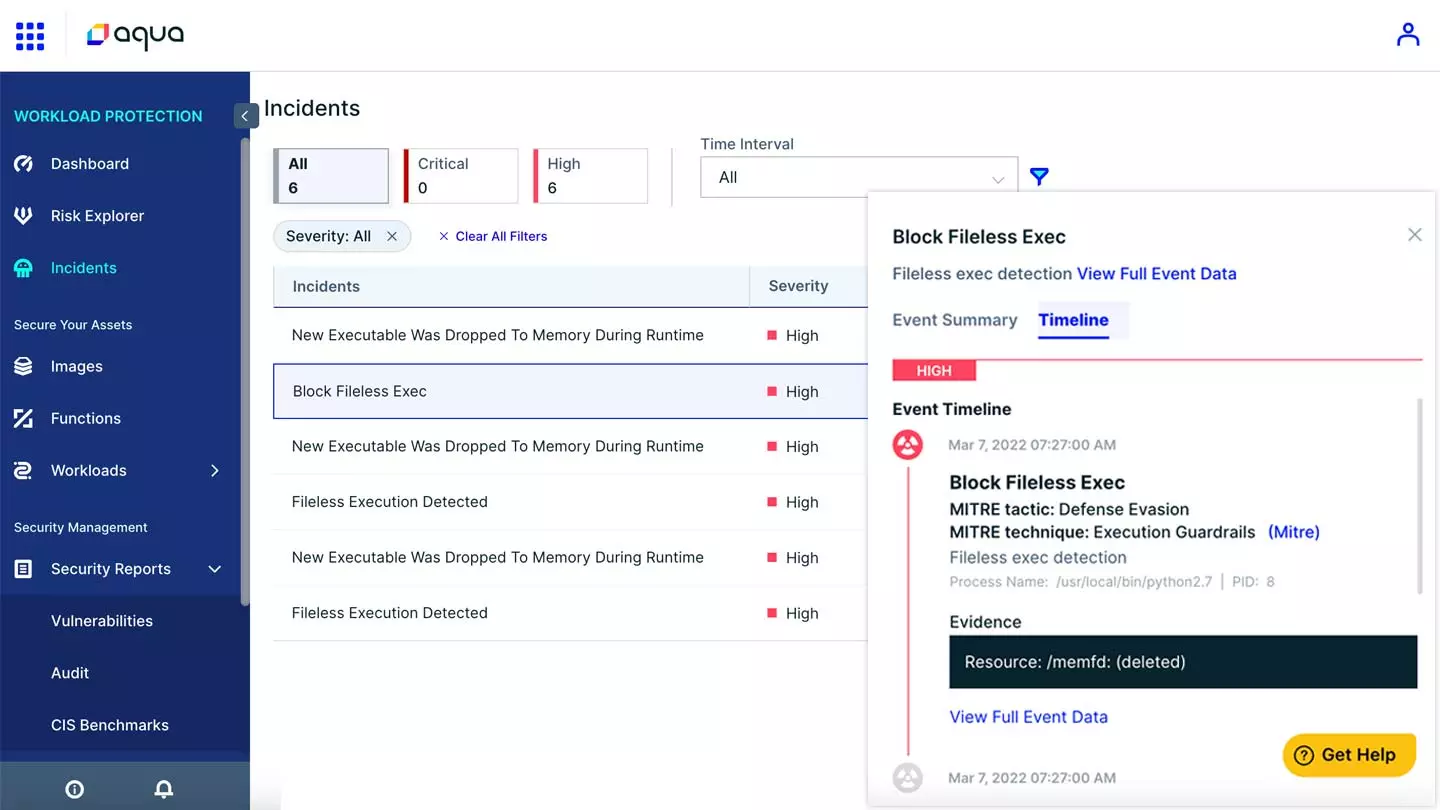Click the HIGH severity badge
1440x810 pixels.
click(934, 371)
